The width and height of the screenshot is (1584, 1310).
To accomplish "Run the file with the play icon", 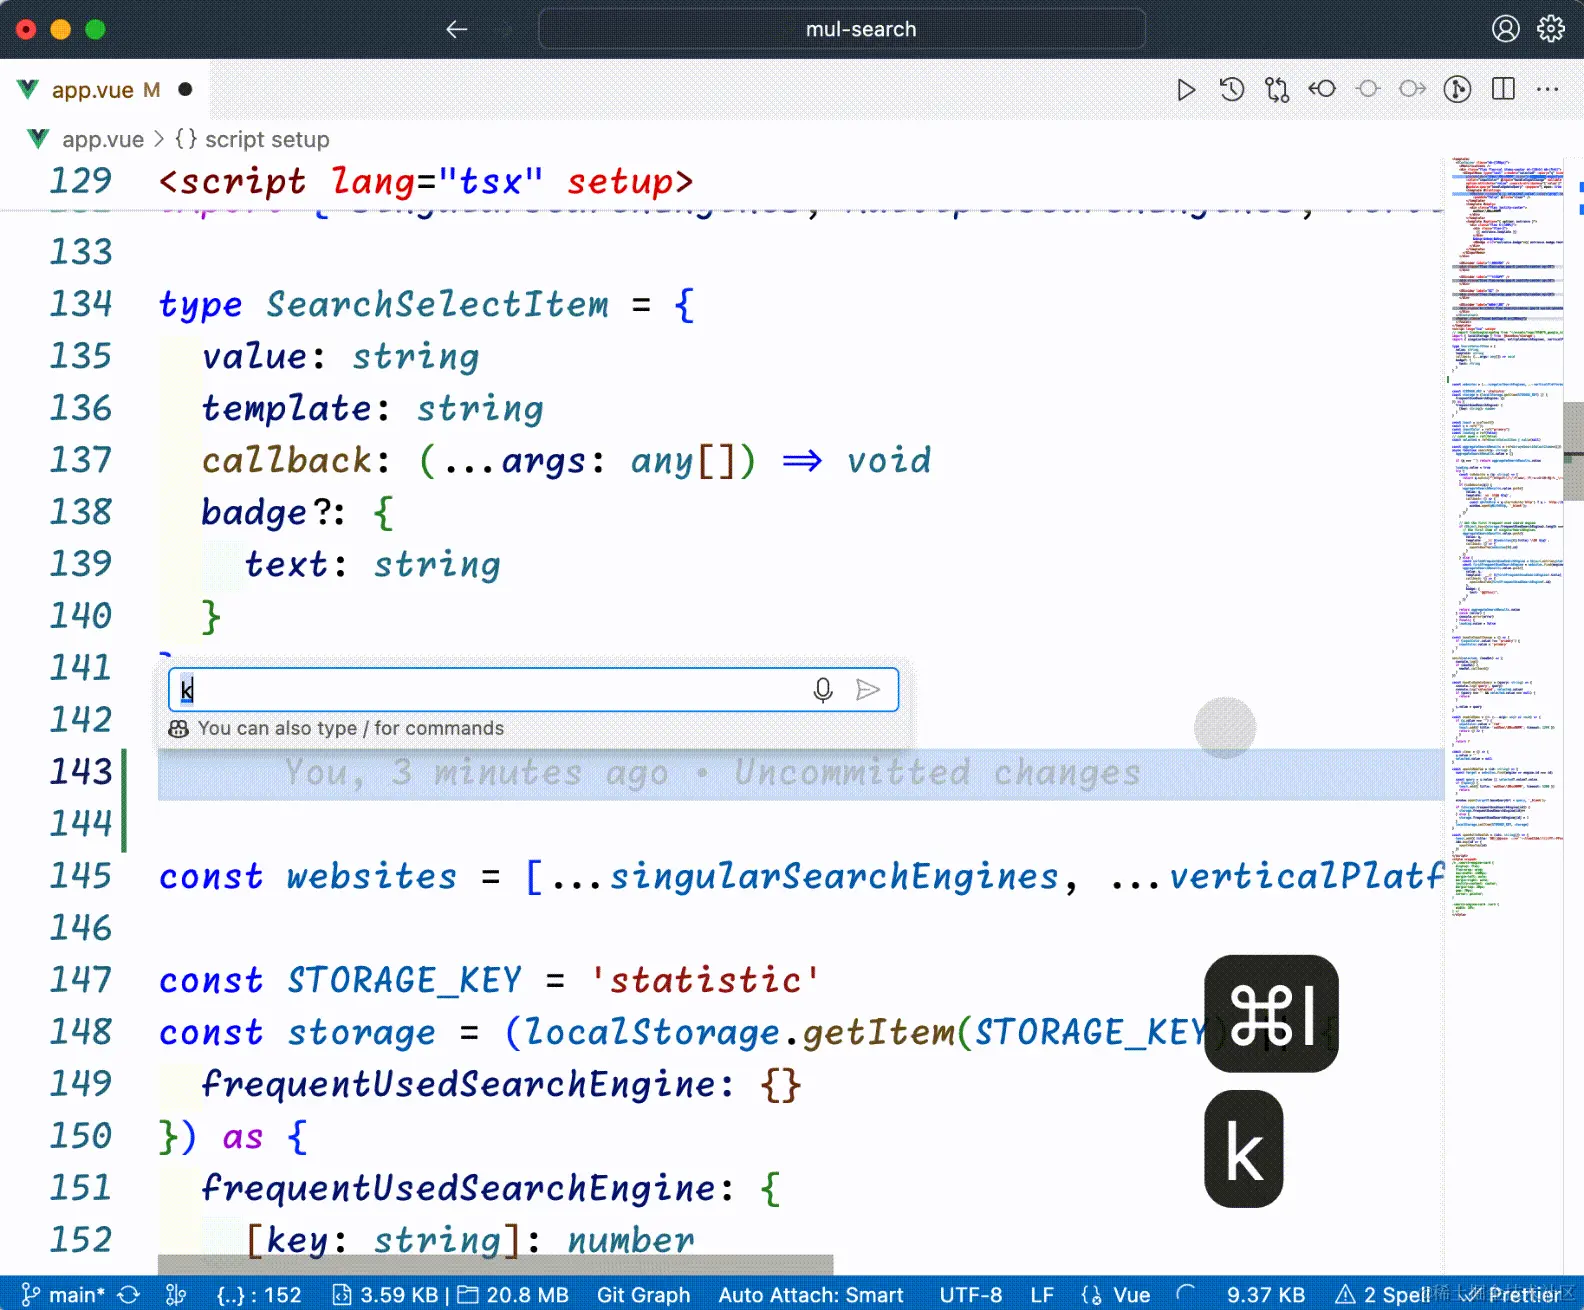I will click(1185, 90).
